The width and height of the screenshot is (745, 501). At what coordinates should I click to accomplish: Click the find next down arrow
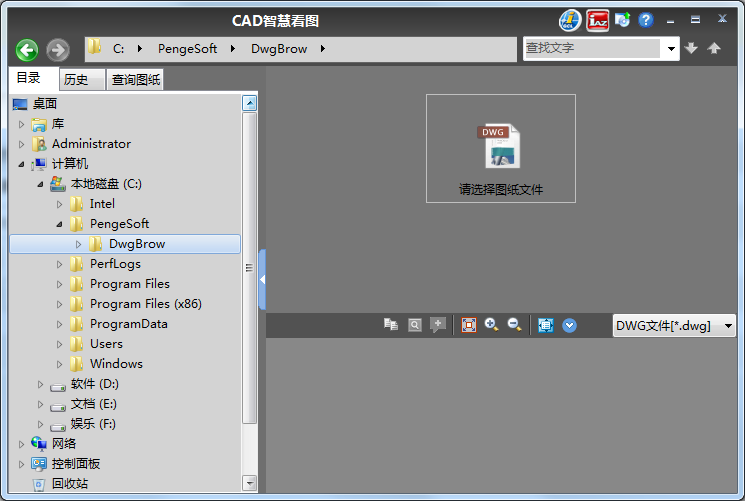(691, 48)
